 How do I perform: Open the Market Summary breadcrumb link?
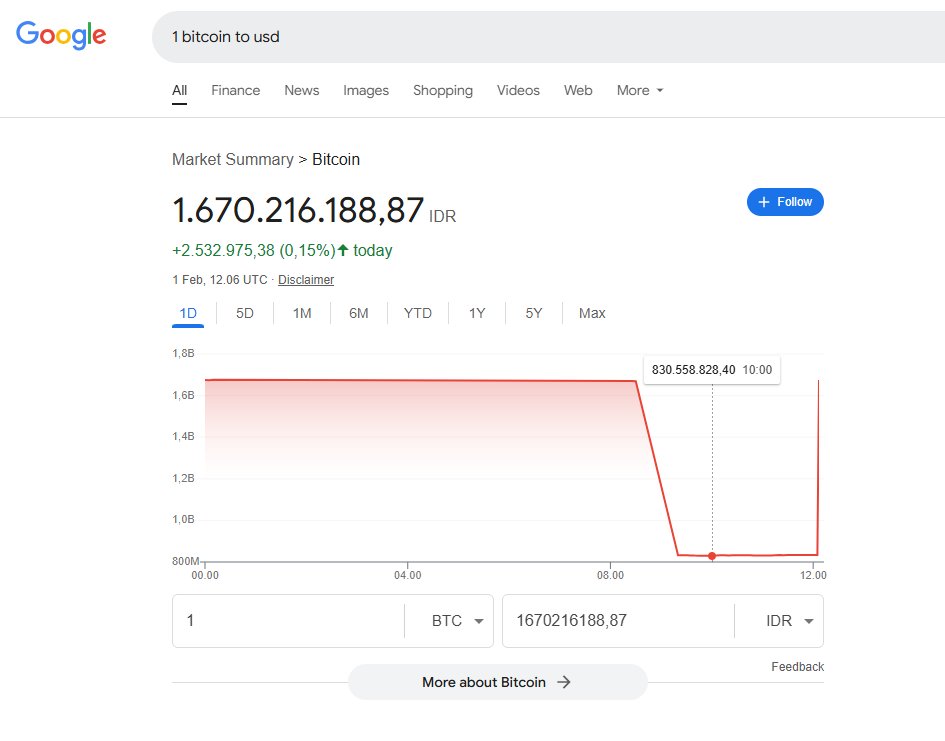[x=233, y=159]
